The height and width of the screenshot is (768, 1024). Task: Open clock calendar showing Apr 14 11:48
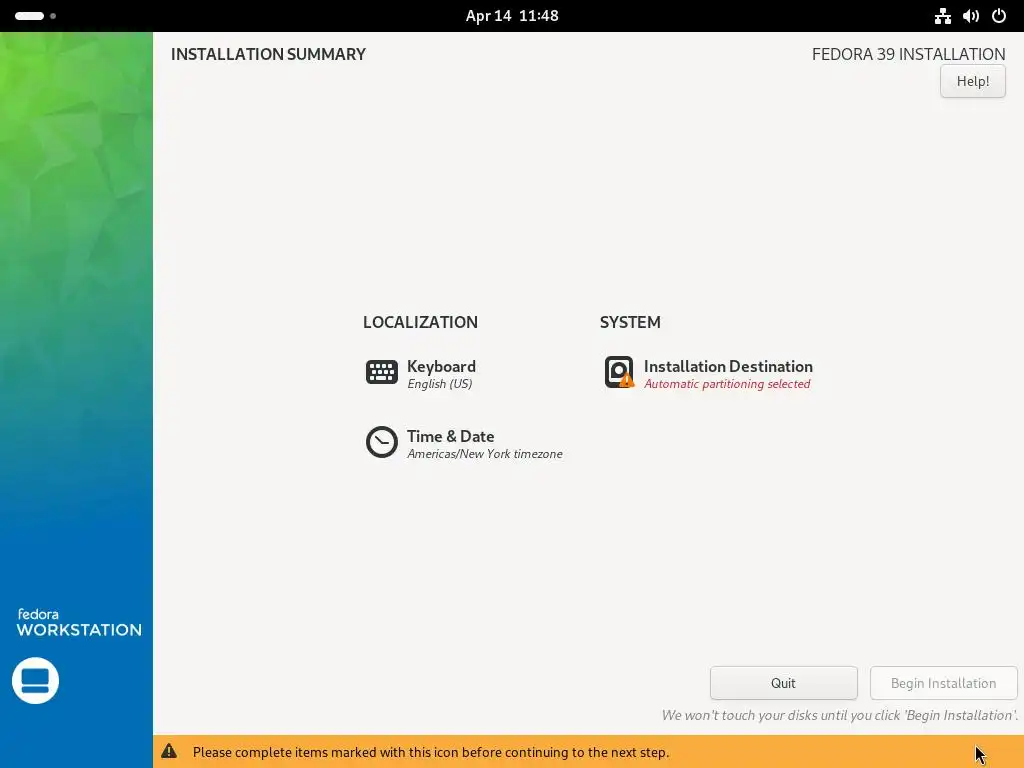coord(512,16)
